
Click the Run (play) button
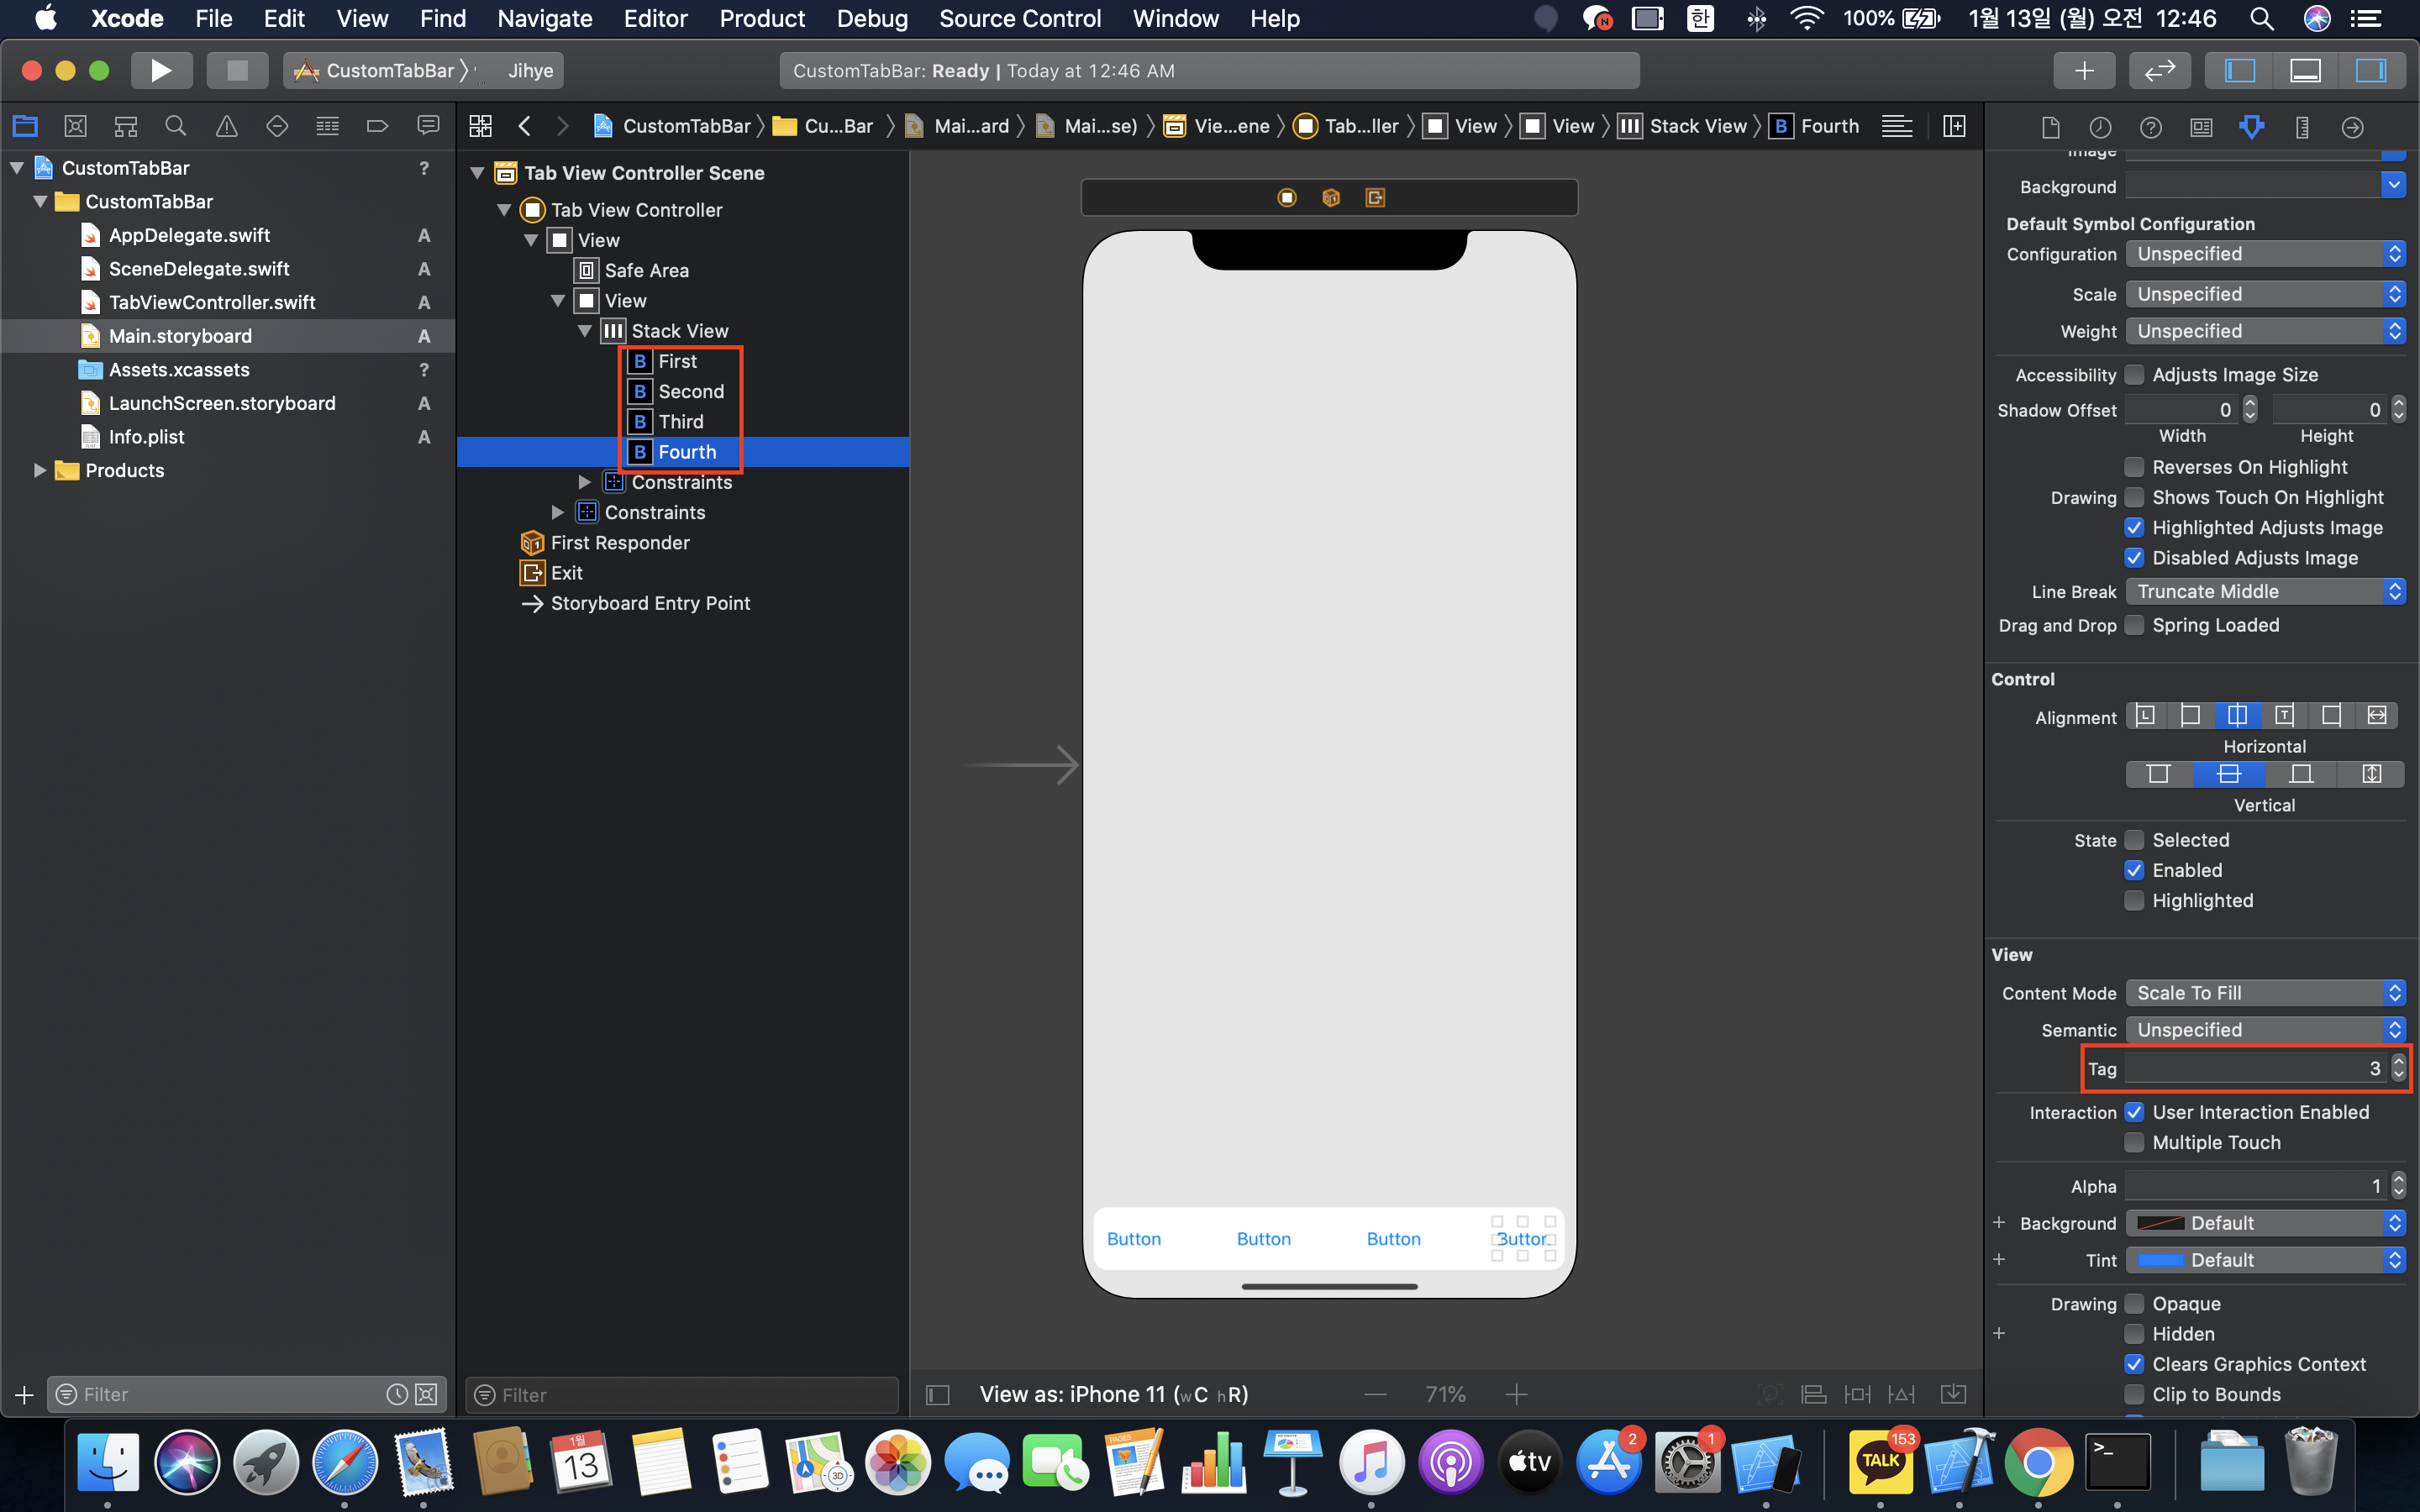[160, 71]
